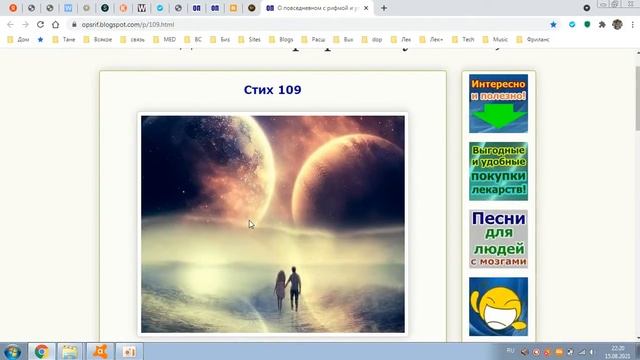Click the green shield extension icon
This screenshot has width=640, height=360.
tap(587, 24)
